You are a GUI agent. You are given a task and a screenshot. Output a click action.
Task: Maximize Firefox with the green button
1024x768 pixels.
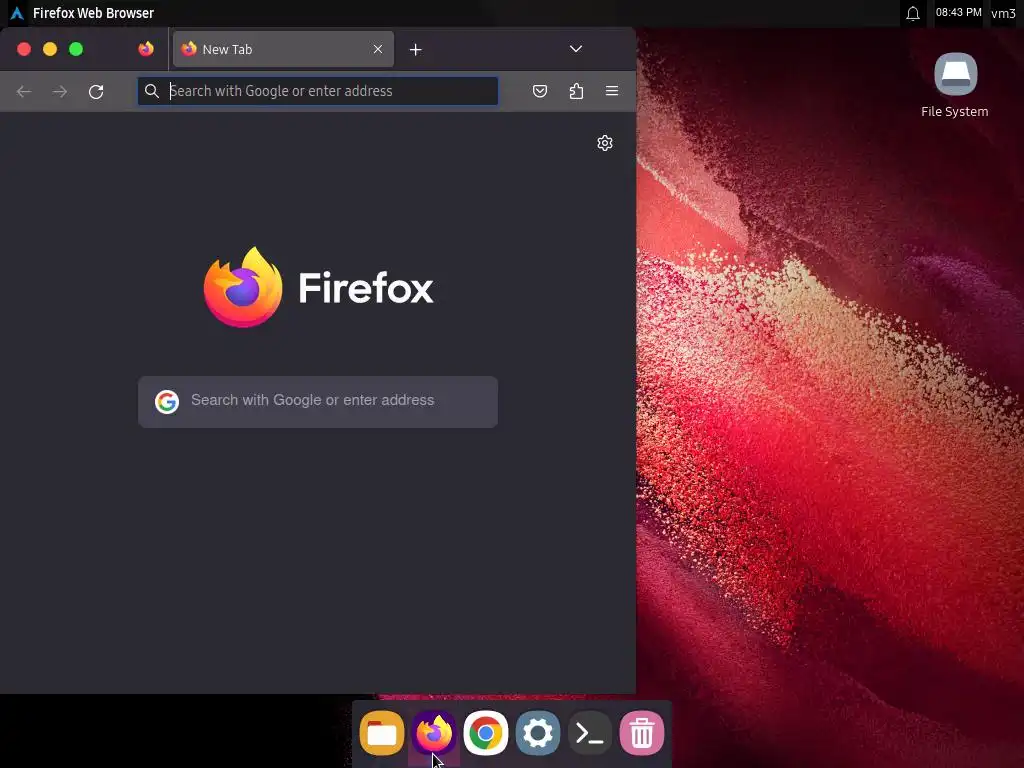(76, 49)
